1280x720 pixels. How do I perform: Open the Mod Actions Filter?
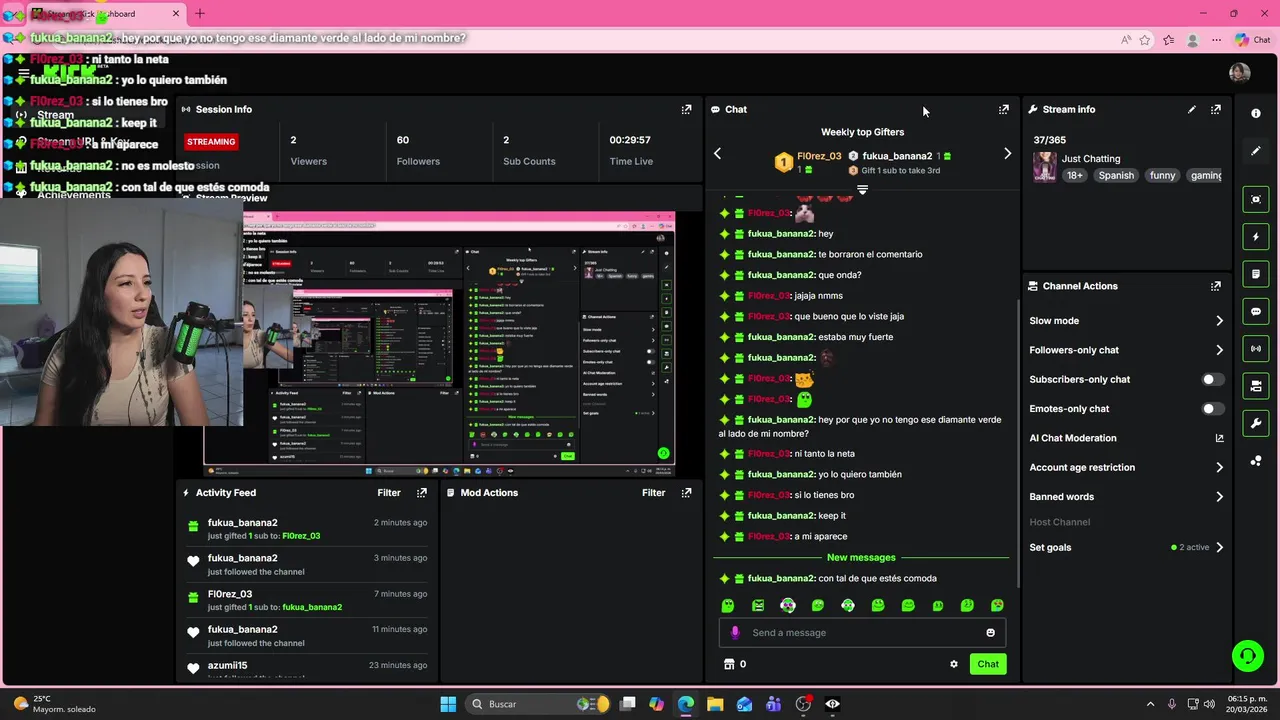point(654,493)
